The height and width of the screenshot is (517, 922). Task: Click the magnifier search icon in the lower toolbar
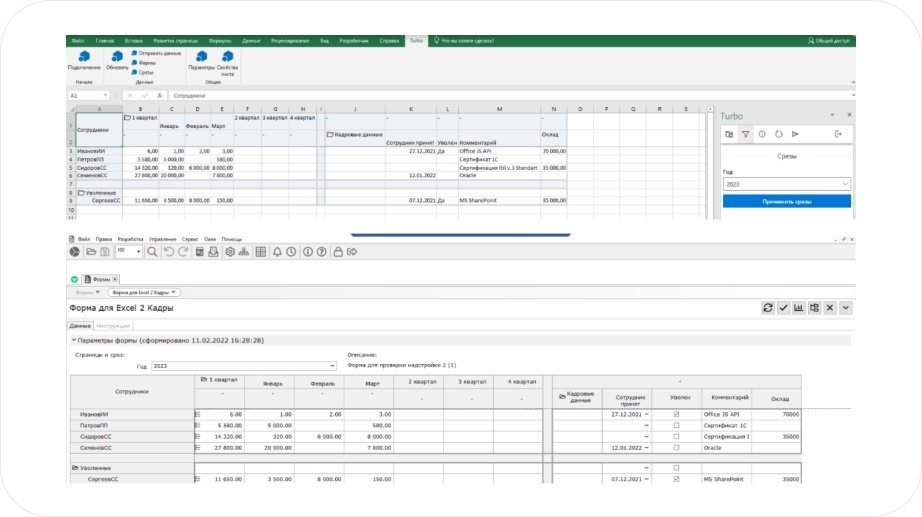tap(153, 252)
